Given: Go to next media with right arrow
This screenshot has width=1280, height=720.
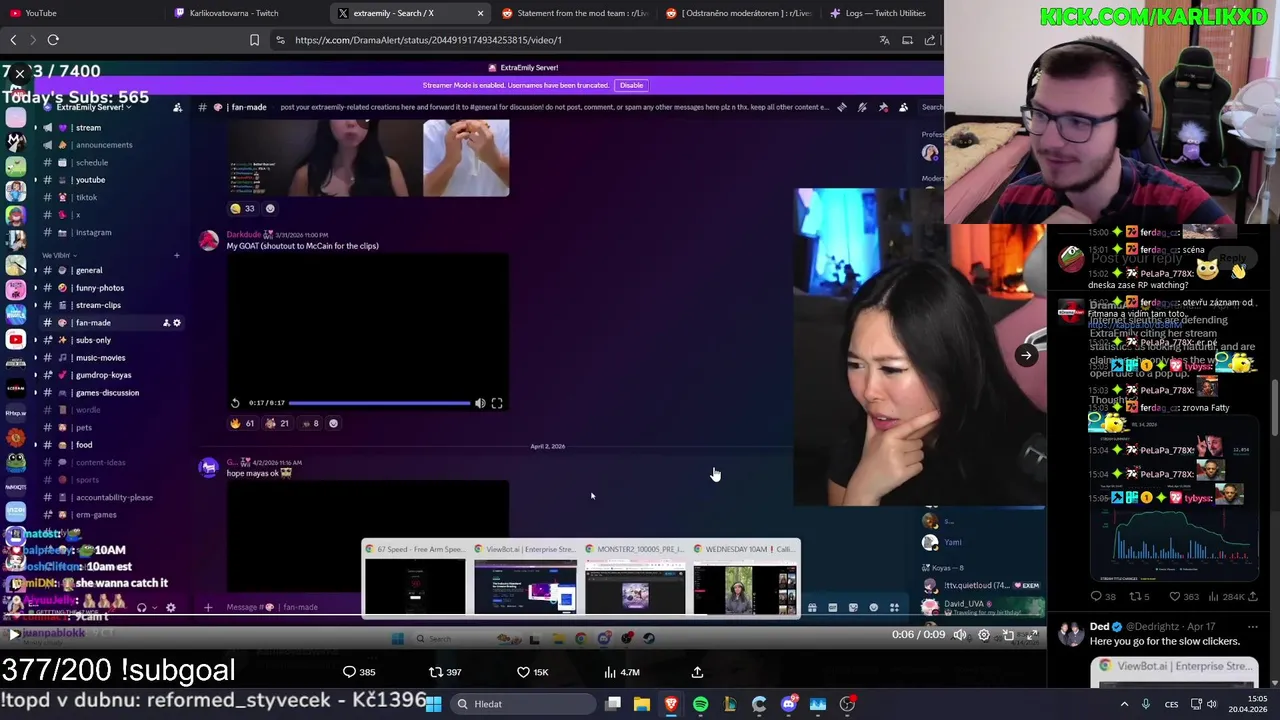Looking at the screenshot, I should (x=1026, y=355).
